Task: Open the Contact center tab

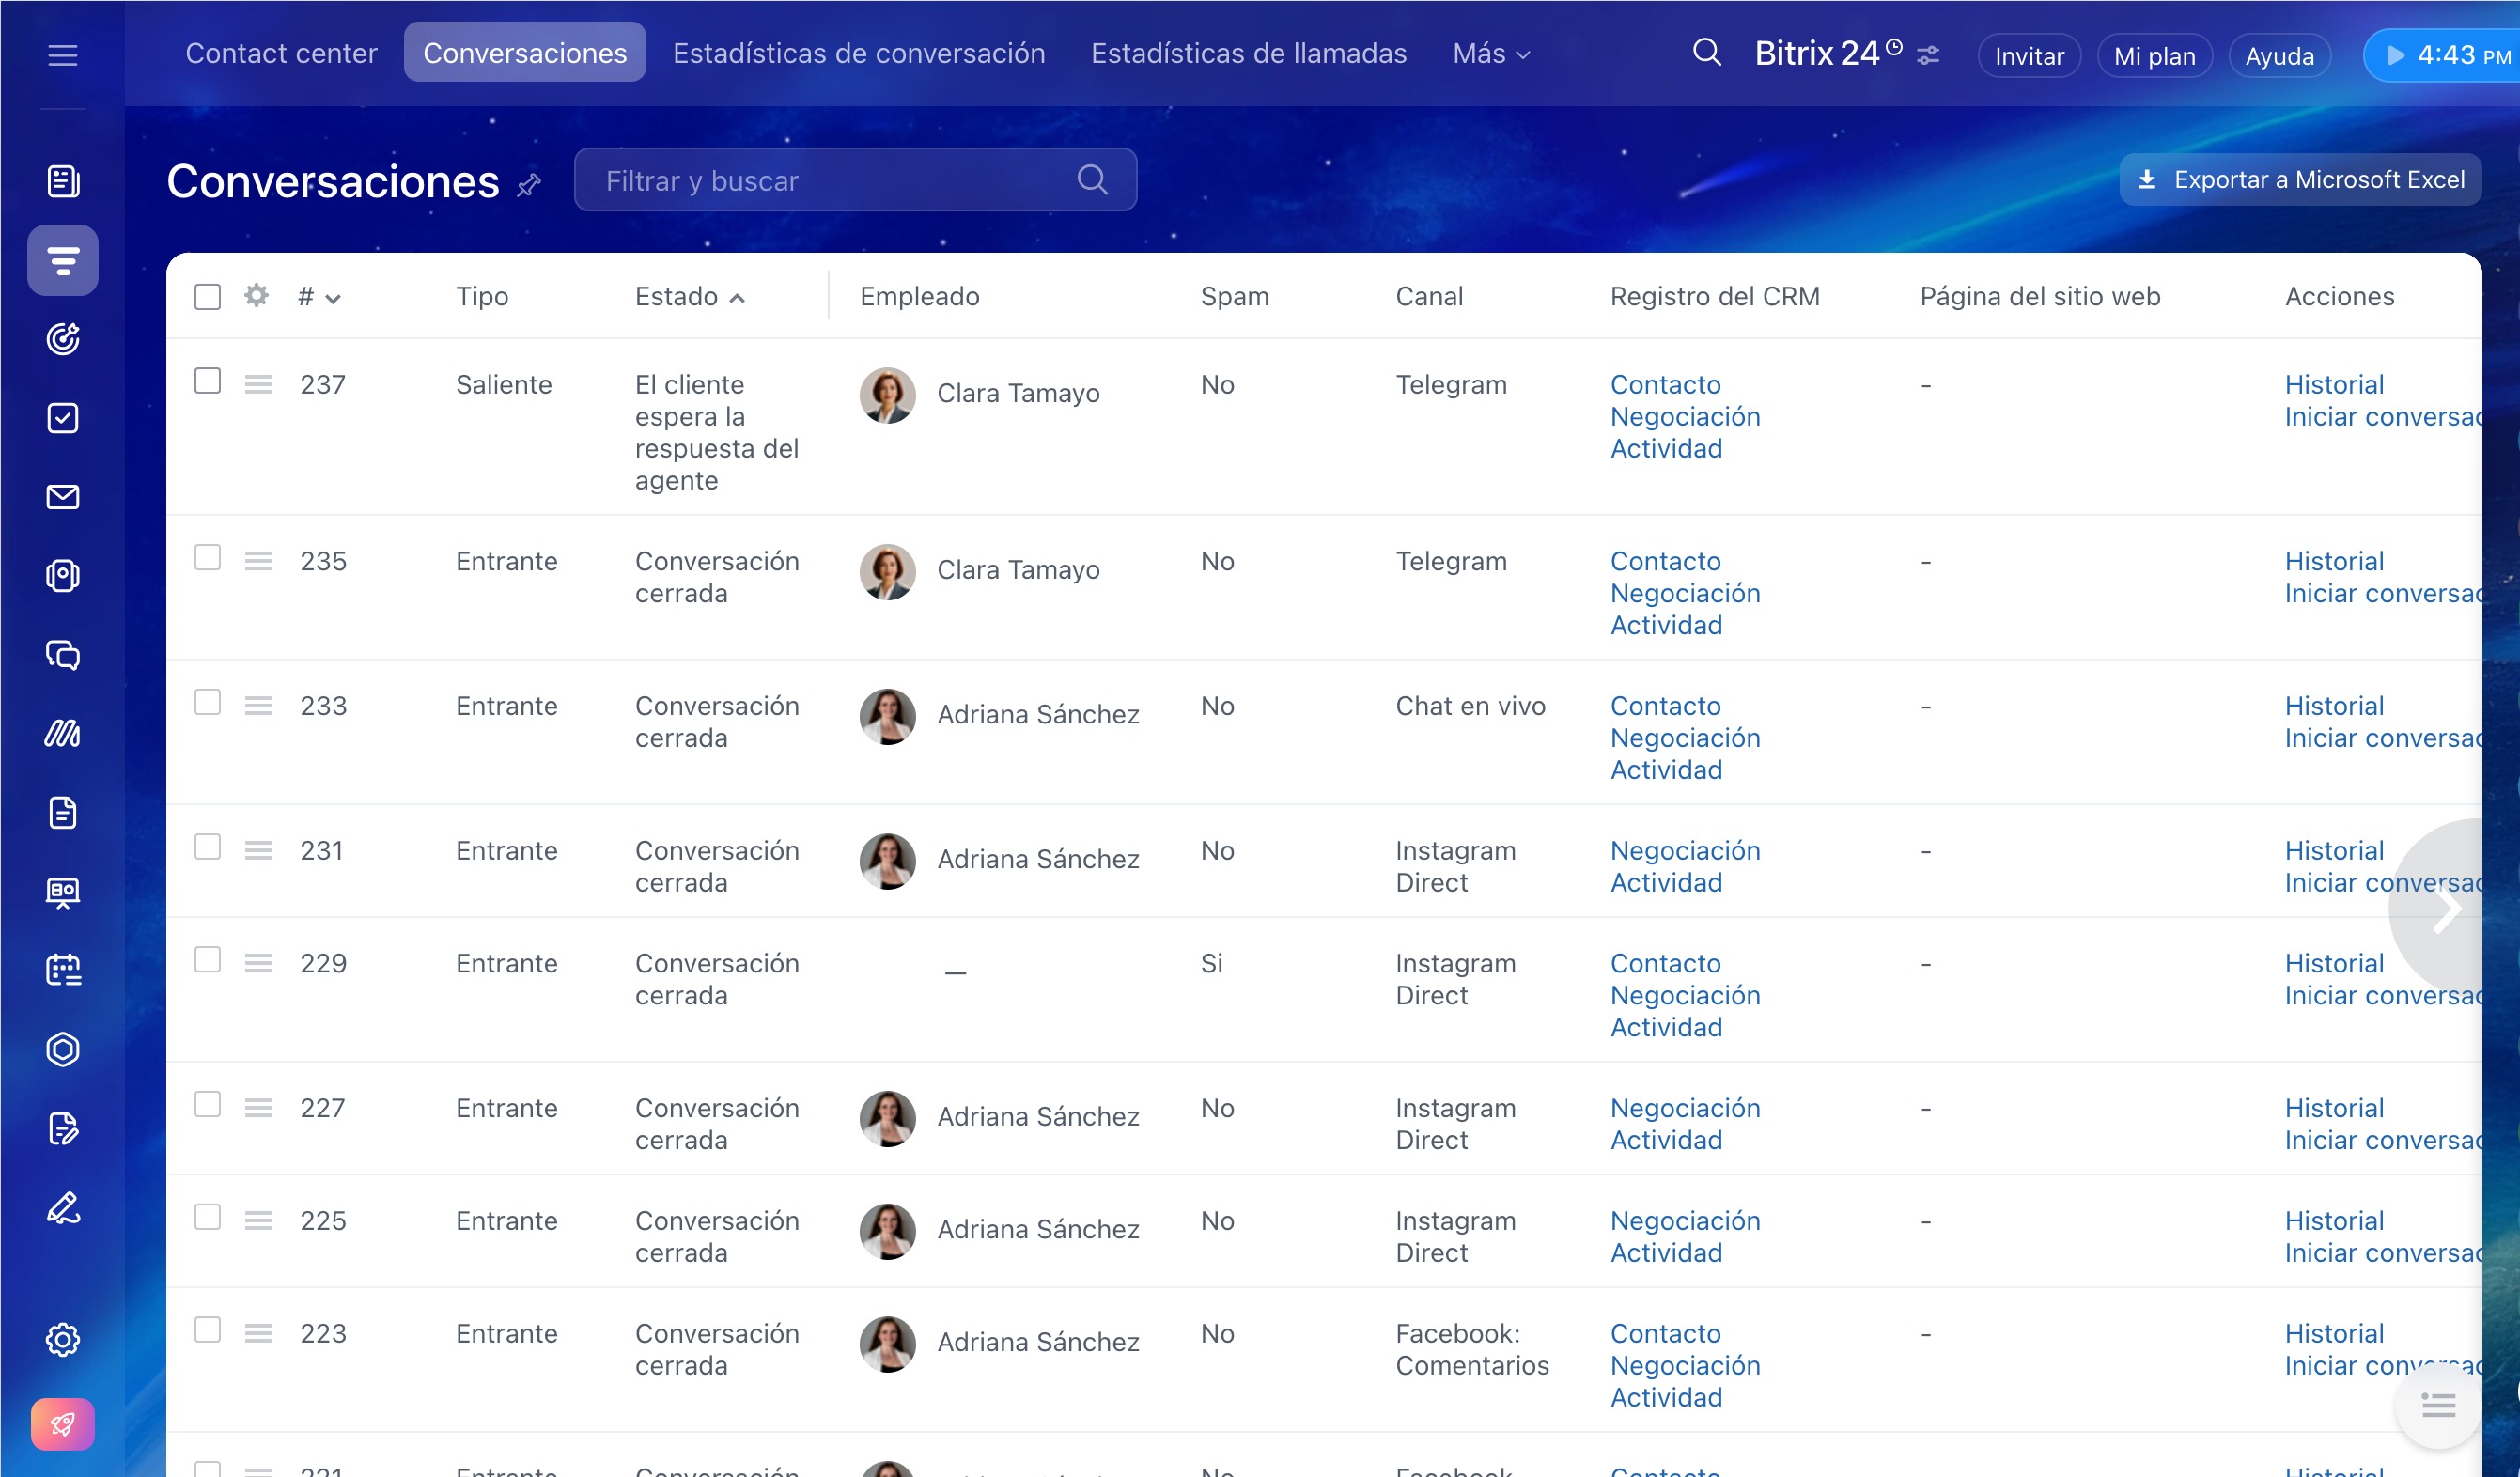Action: (281, 54)
